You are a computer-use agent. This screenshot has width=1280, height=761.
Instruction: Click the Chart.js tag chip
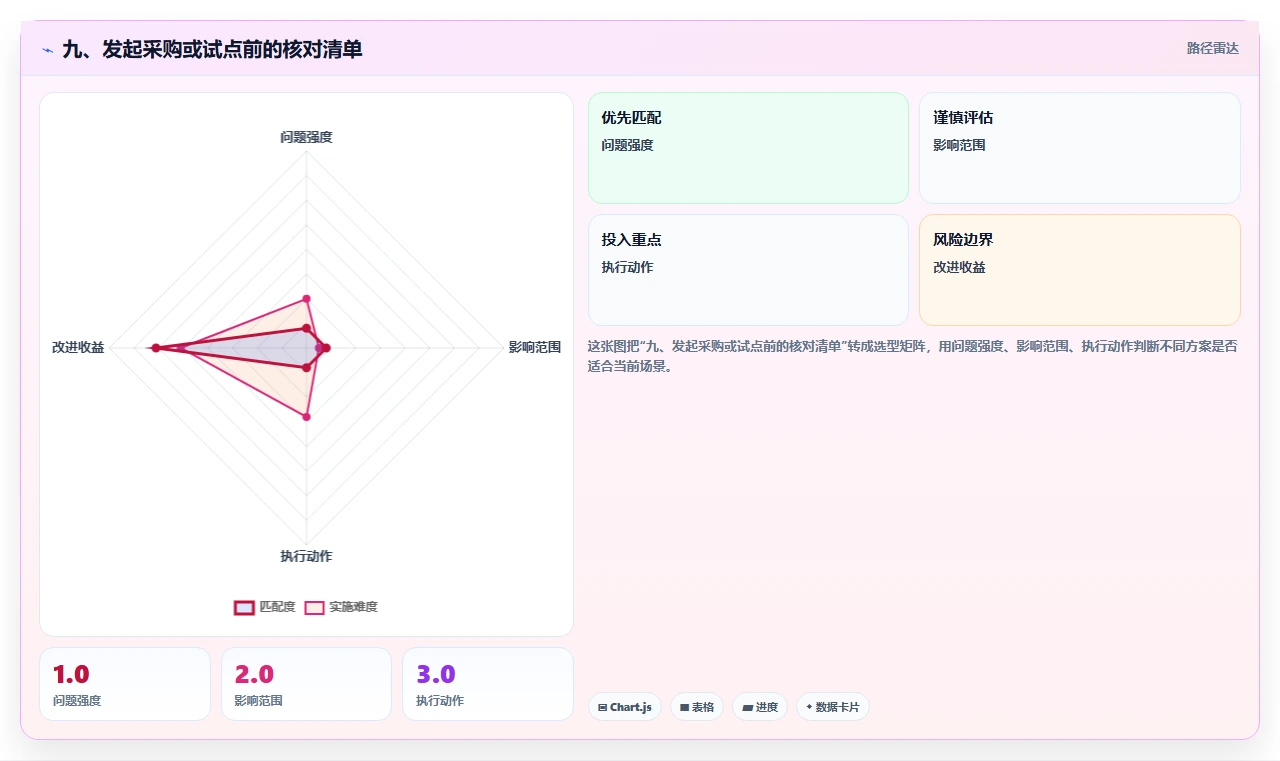pyautogui.click(x=624, y=707)
